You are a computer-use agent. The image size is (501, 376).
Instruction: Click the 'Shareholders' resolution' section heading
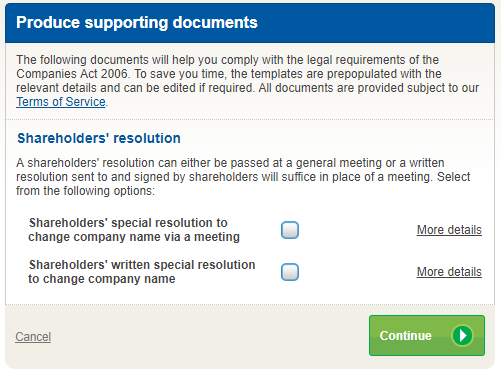click(99, 138)
